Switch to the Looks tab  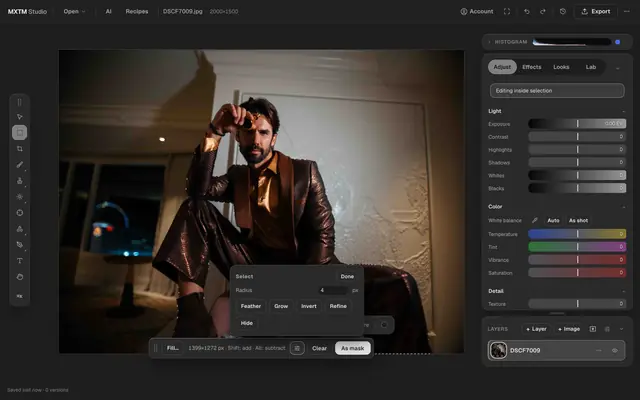pyautogui.click(x=561, y=67)
